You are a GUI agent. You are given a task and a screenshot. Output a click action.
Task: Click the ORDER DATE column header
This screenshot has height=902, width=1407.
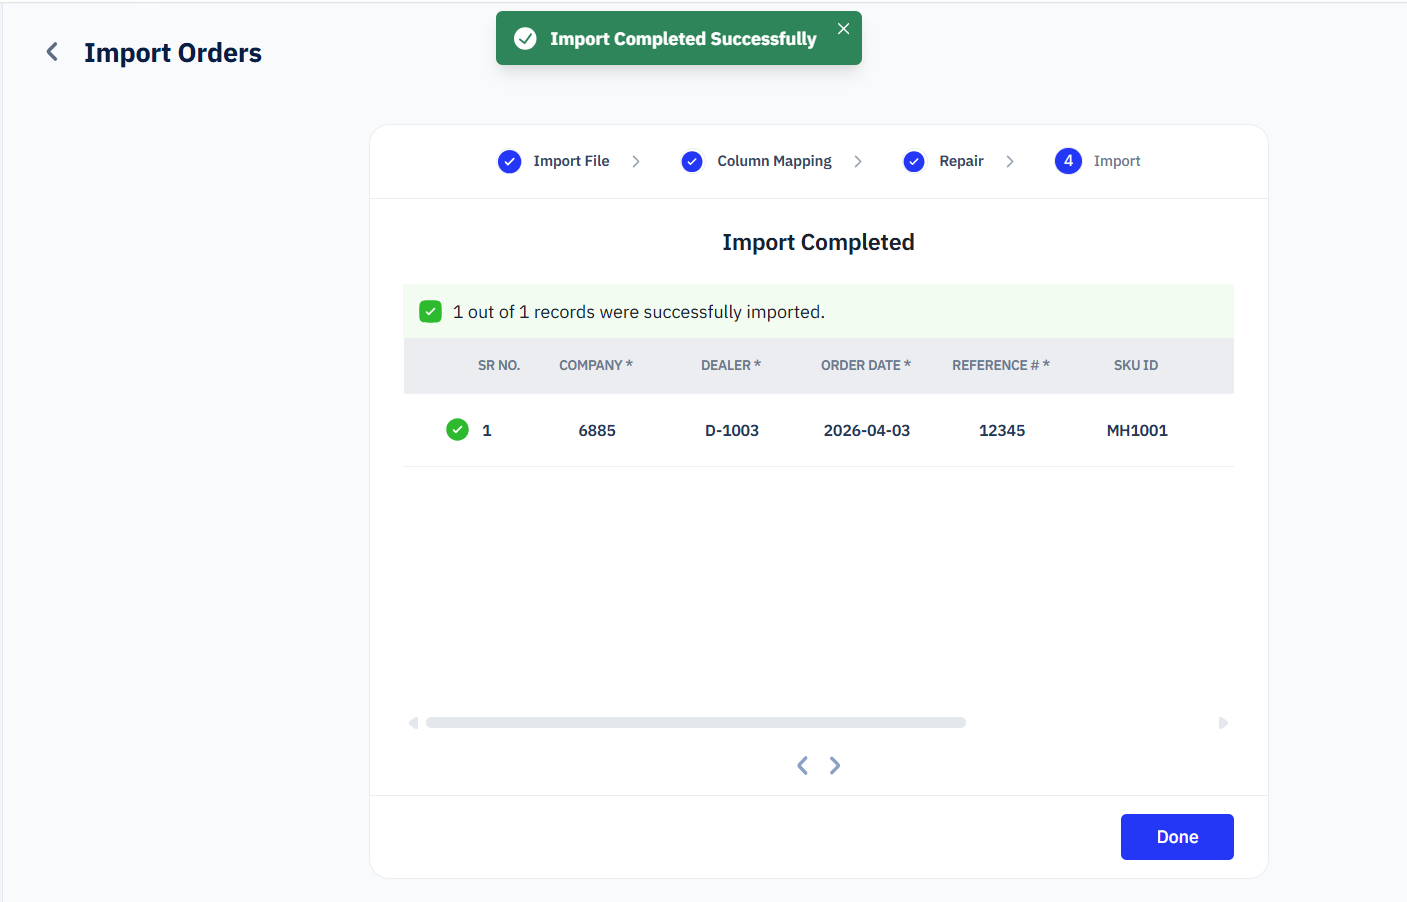pyautogui.click(x=865, y=366)
